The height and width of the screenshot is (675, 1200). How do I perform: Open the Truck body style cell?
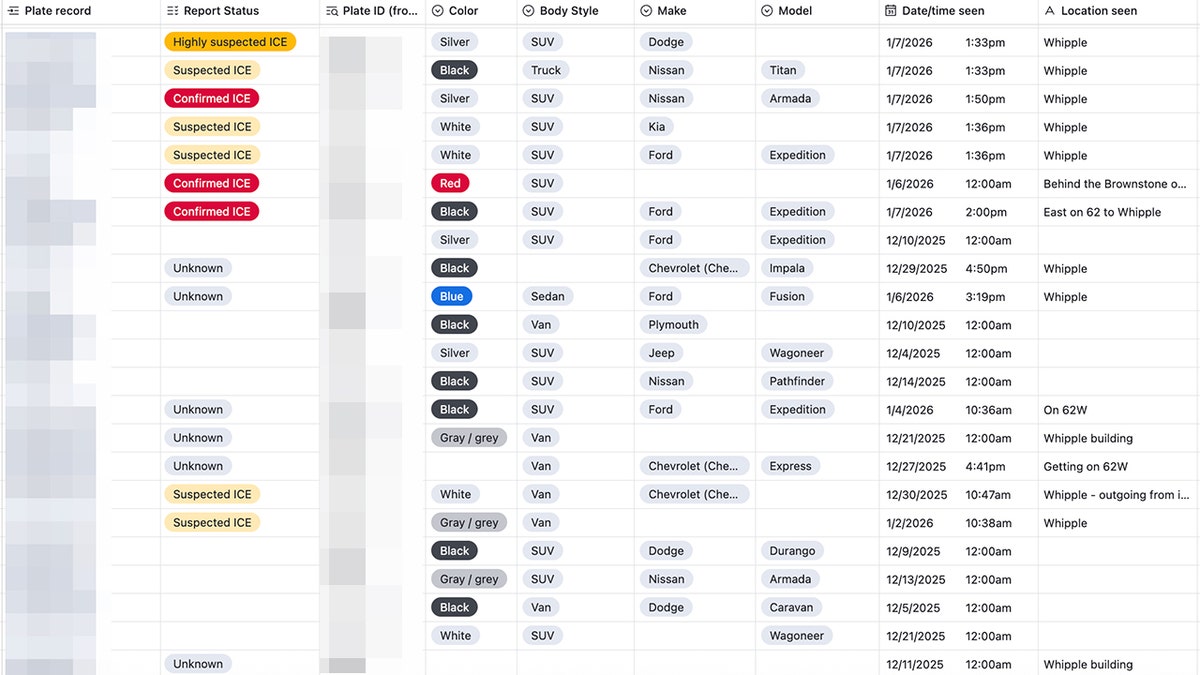[545, 70]
